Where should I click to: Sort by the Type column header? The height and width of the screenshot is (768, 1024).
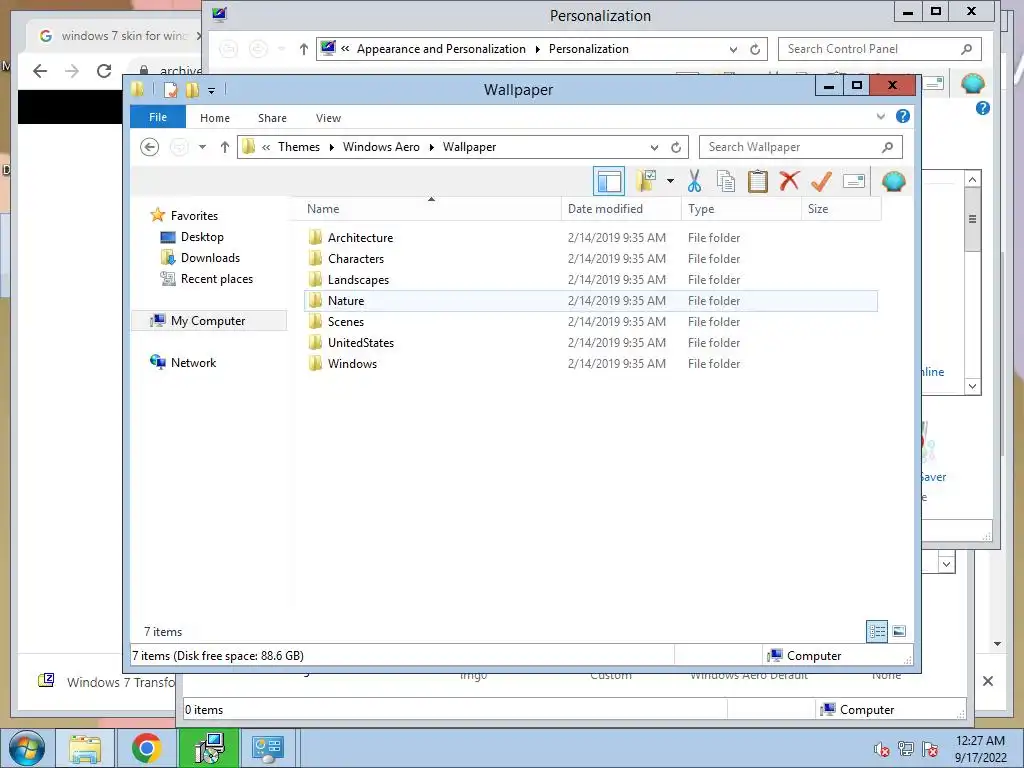click(741, 209)
